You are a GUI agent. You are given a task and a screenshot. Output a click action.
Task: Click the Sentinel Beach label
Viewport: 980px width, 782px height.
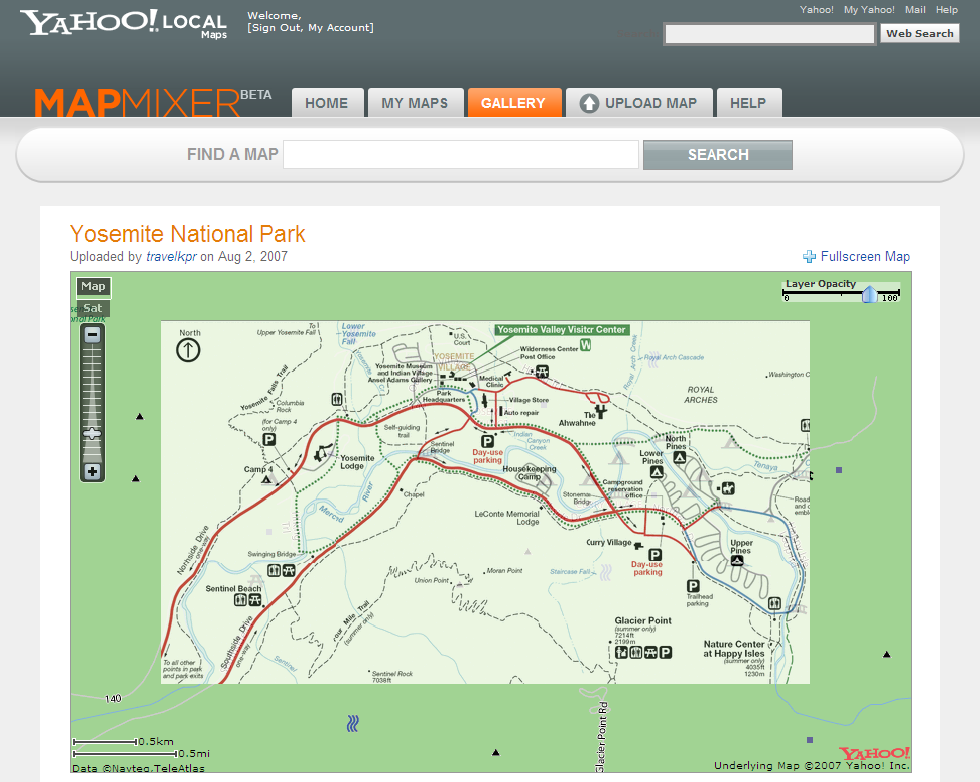[233, 588]
